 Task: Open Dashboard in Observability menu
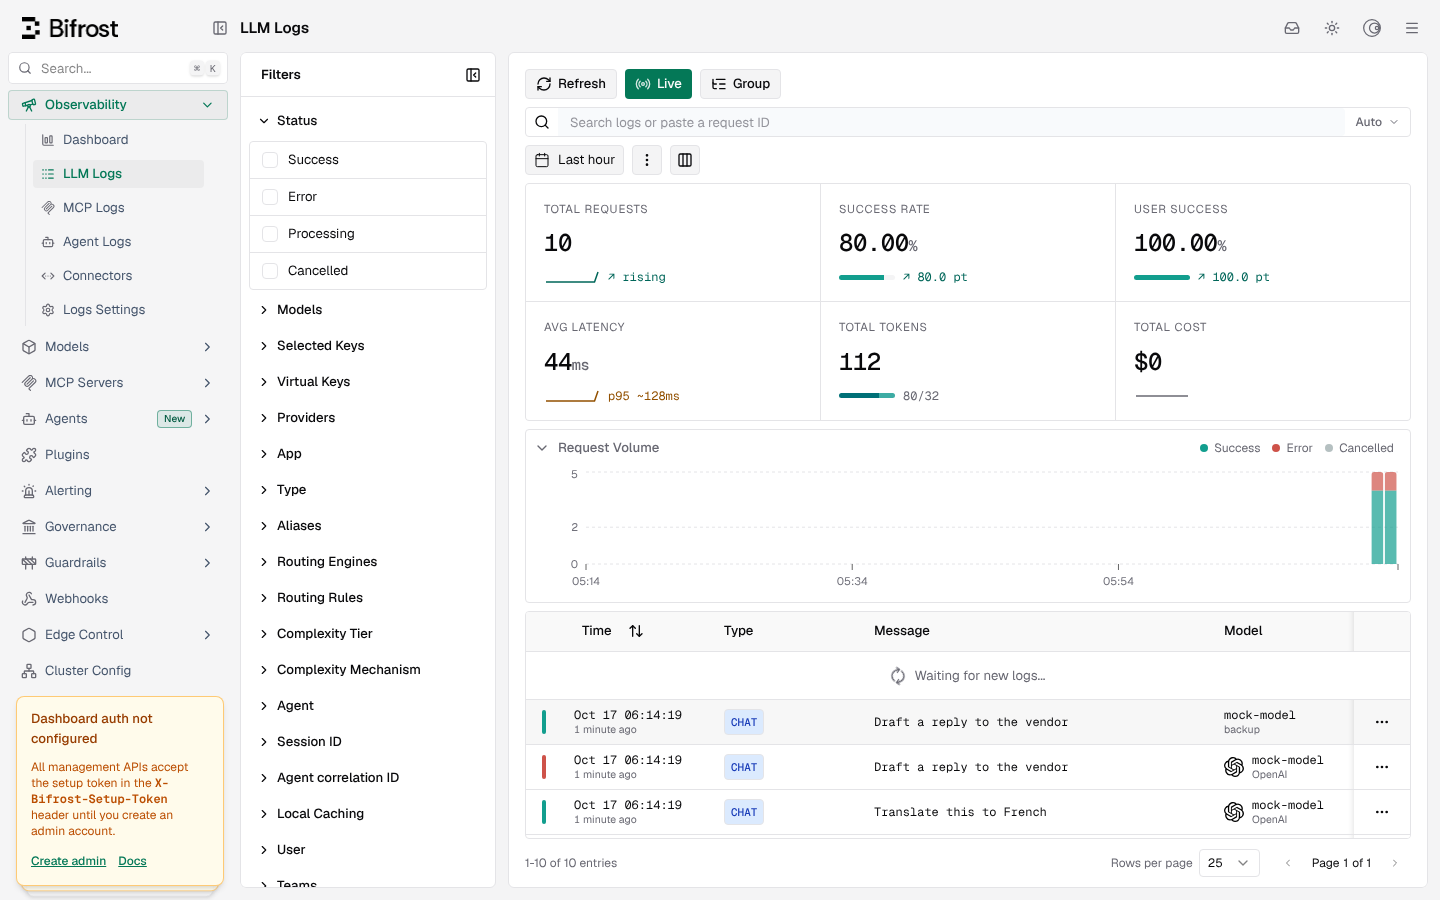[x=118, y=140]
